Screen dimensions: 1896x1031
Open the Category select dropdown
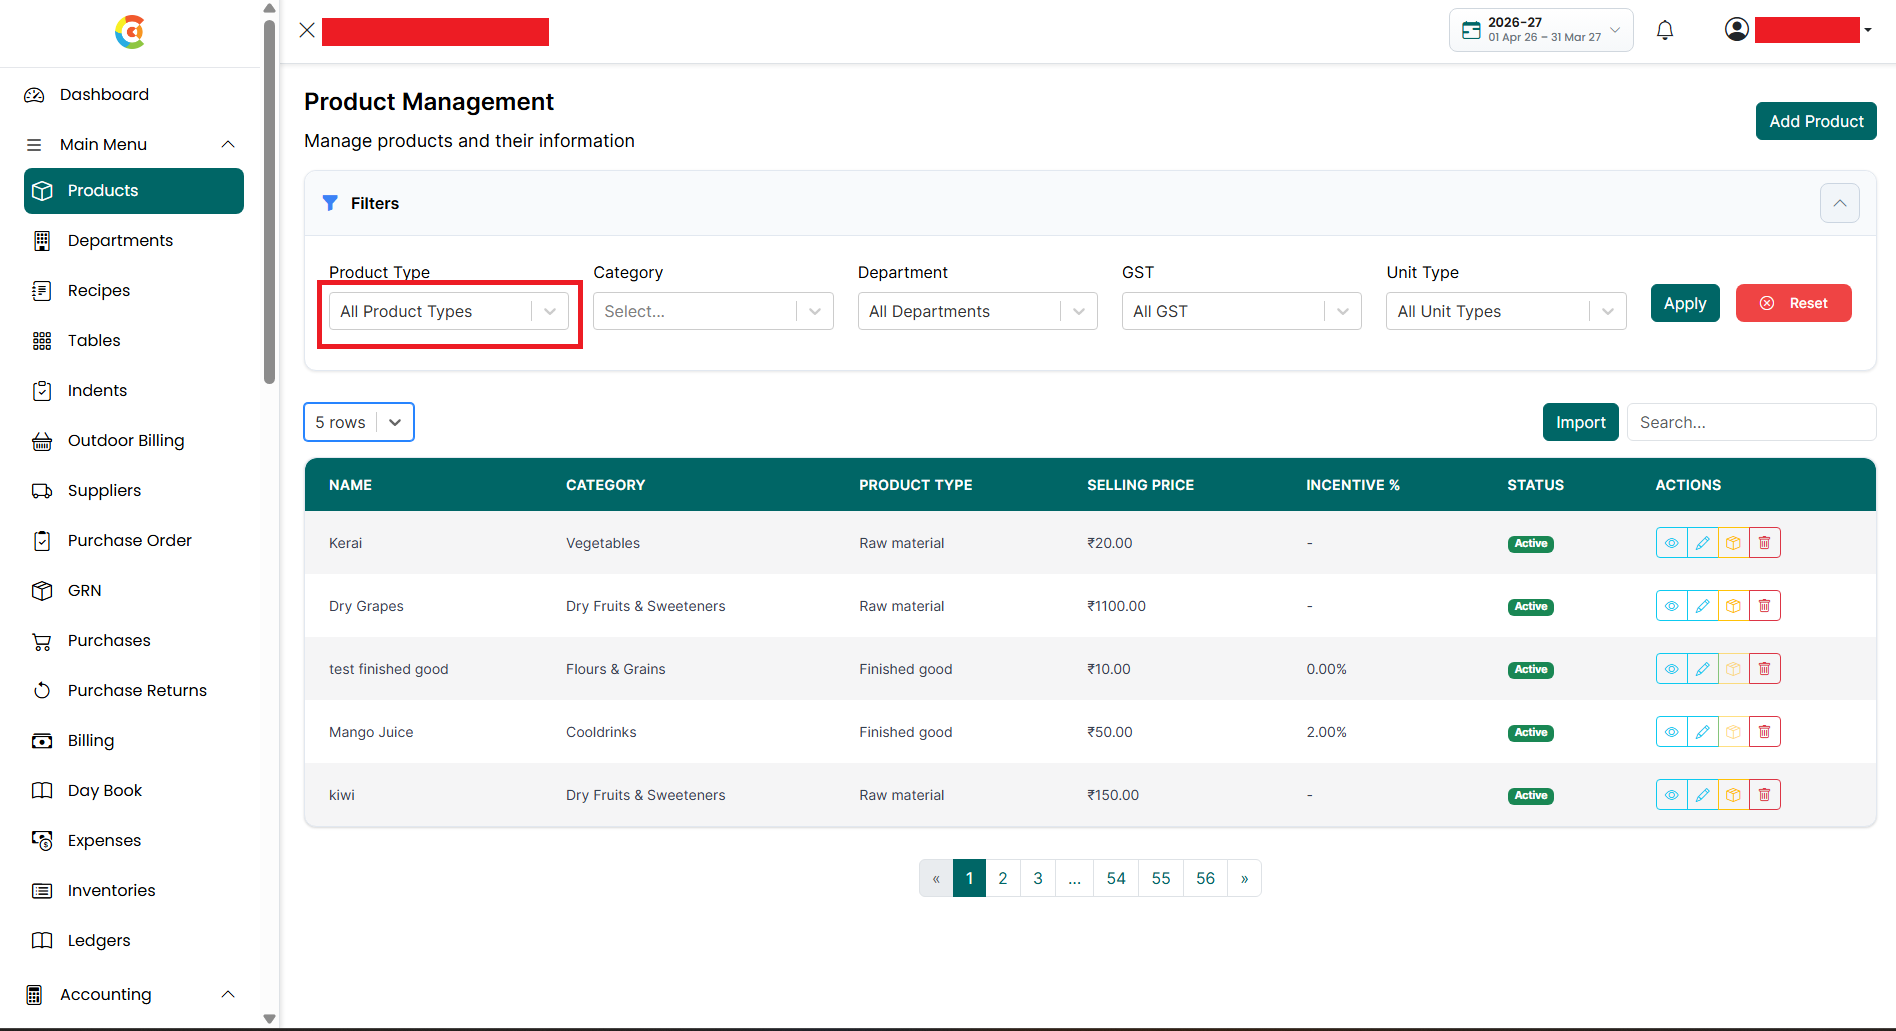pos(713,311)
